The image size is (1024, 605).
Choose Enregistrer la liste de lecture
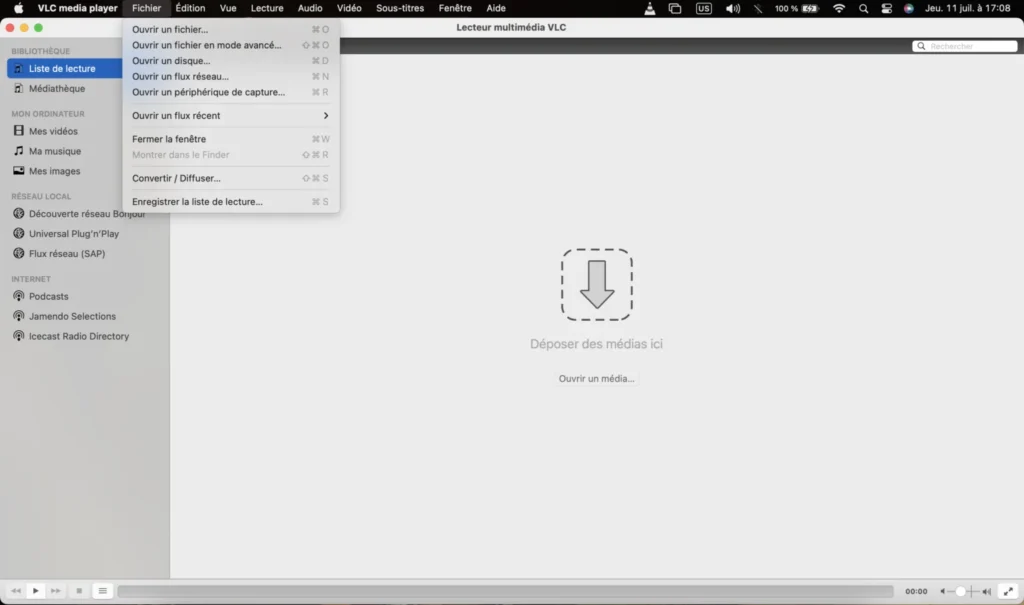[231, 202]
